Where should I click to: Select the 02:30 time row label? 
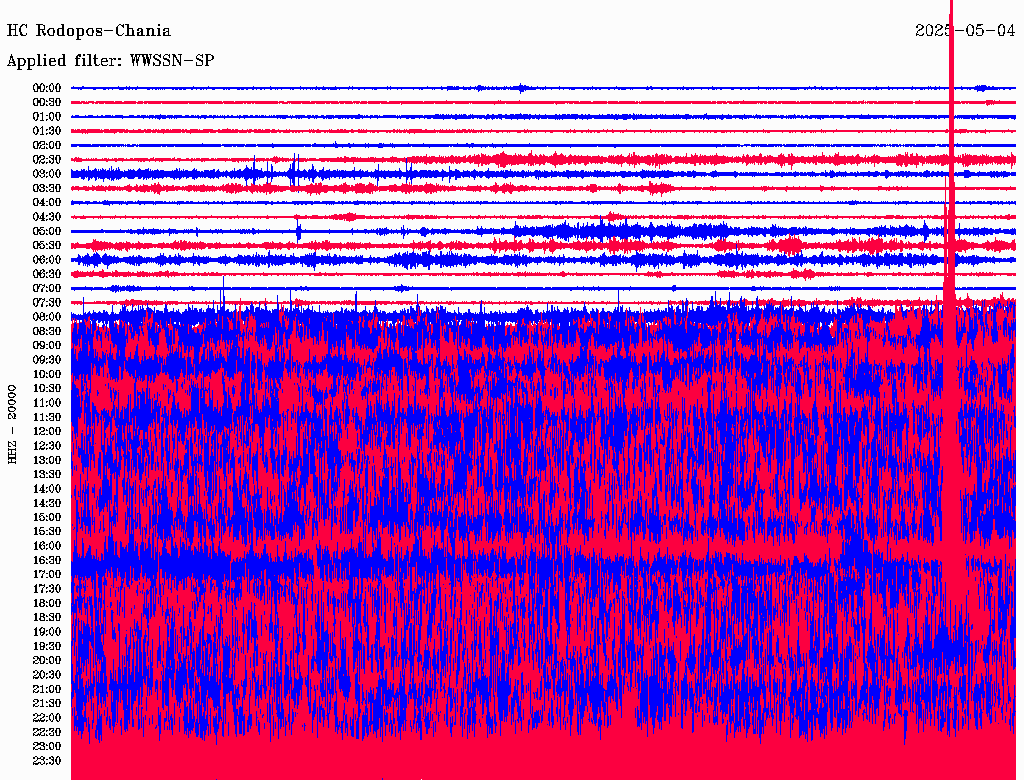click(x=47, y=160)
